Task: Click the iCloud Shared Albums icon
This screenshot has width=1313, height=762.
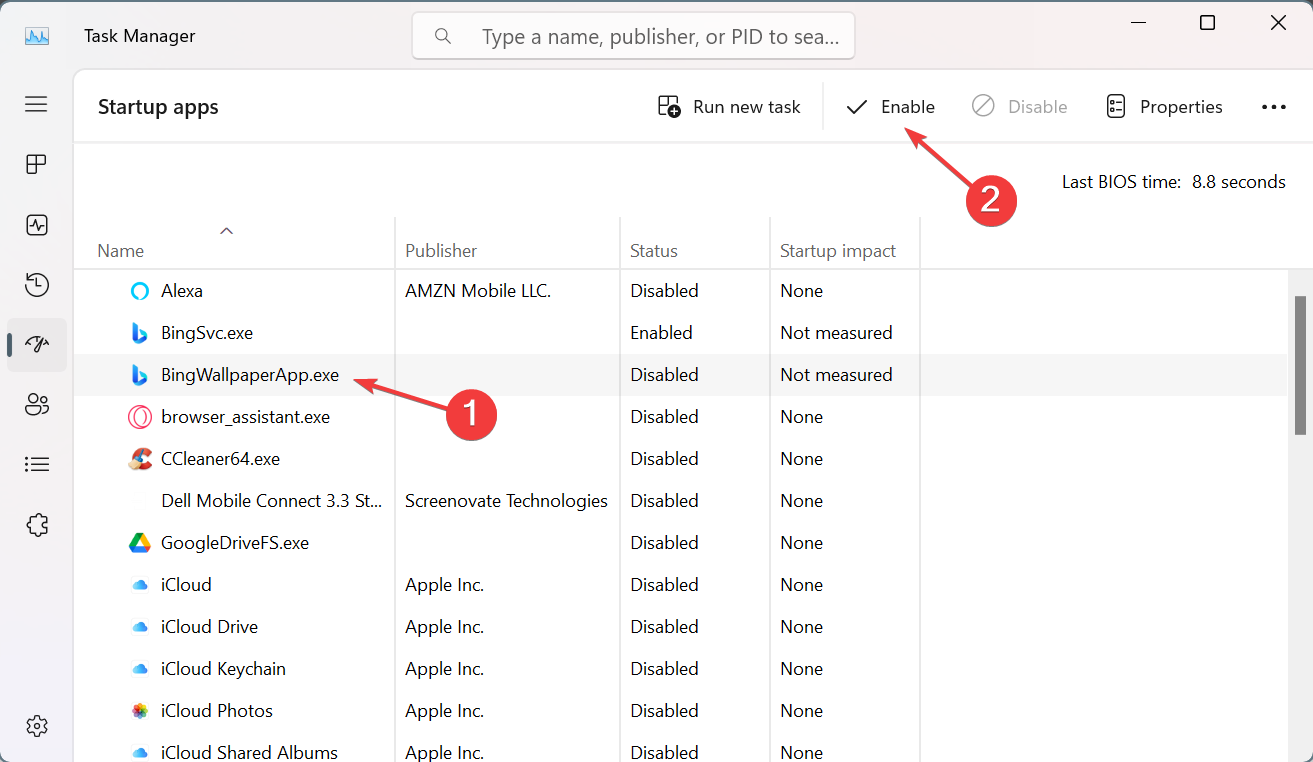Action: pyautogui.click(x=139, y=752)
